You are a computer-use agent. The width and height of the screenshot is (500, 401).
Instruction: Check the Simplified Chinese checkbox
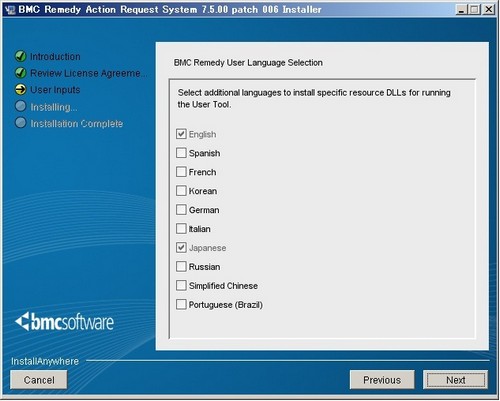point(181,285)
